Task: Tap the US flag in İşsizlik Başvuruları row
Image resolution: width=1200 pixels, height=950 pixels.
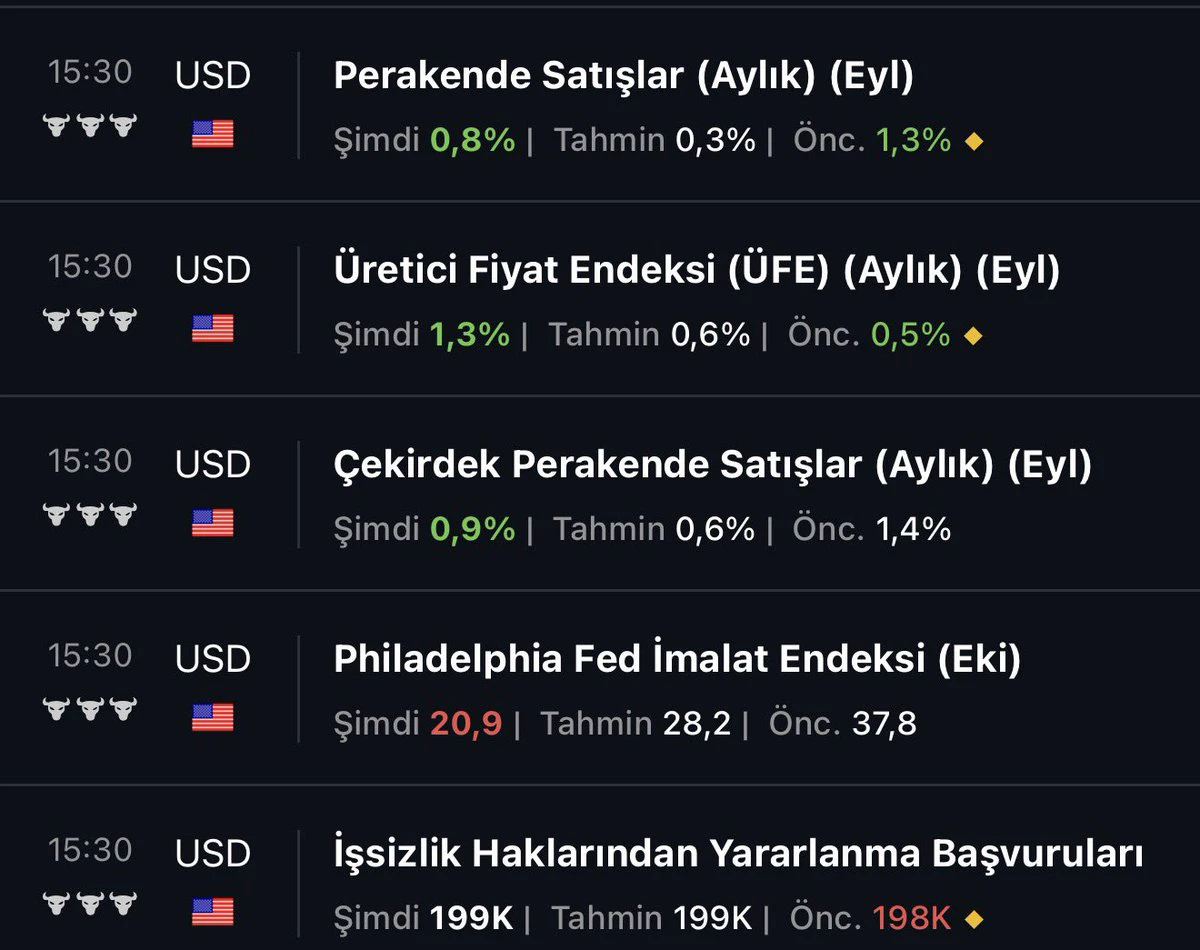Action: pos(213,911)
